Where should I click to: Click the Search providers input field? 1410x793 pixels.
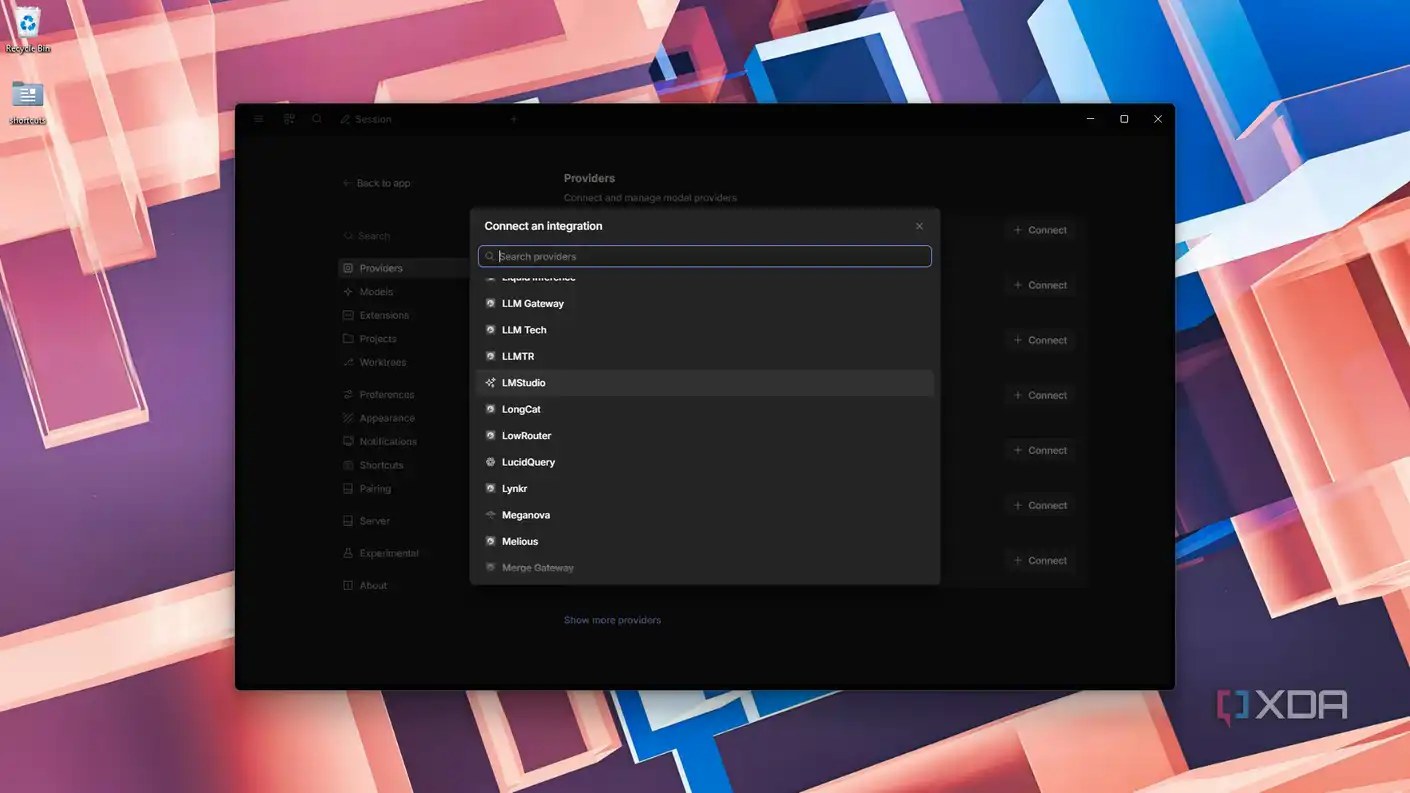[x=705, y=256]
